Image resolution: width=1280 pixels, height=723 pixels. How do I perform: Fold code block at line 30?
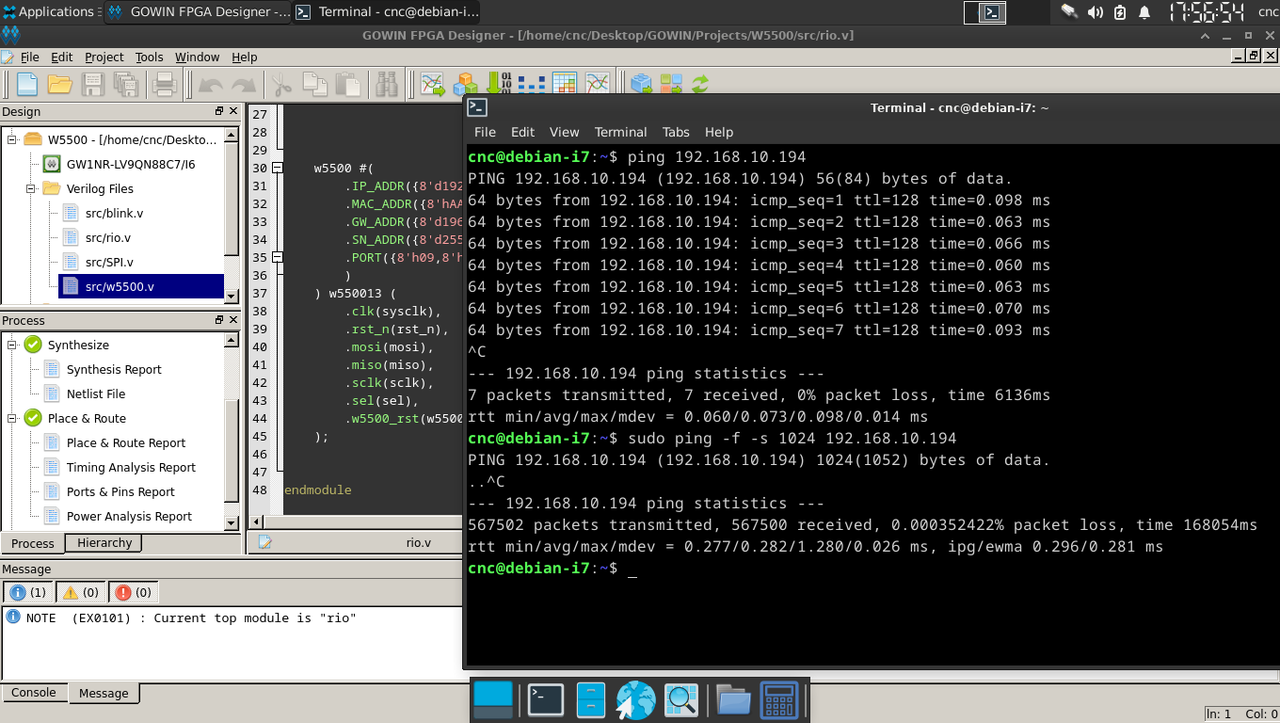coord(277,168)
